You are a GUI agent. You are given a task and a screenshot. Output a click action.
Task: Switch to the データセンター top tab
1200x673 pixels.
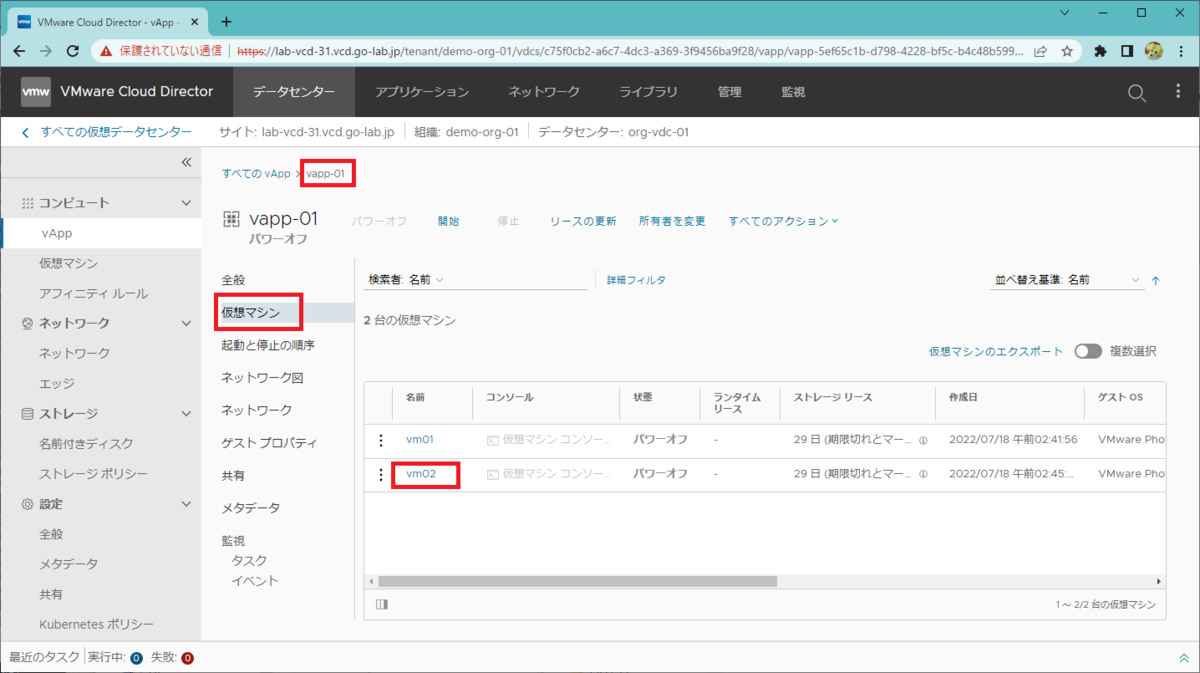294,92
